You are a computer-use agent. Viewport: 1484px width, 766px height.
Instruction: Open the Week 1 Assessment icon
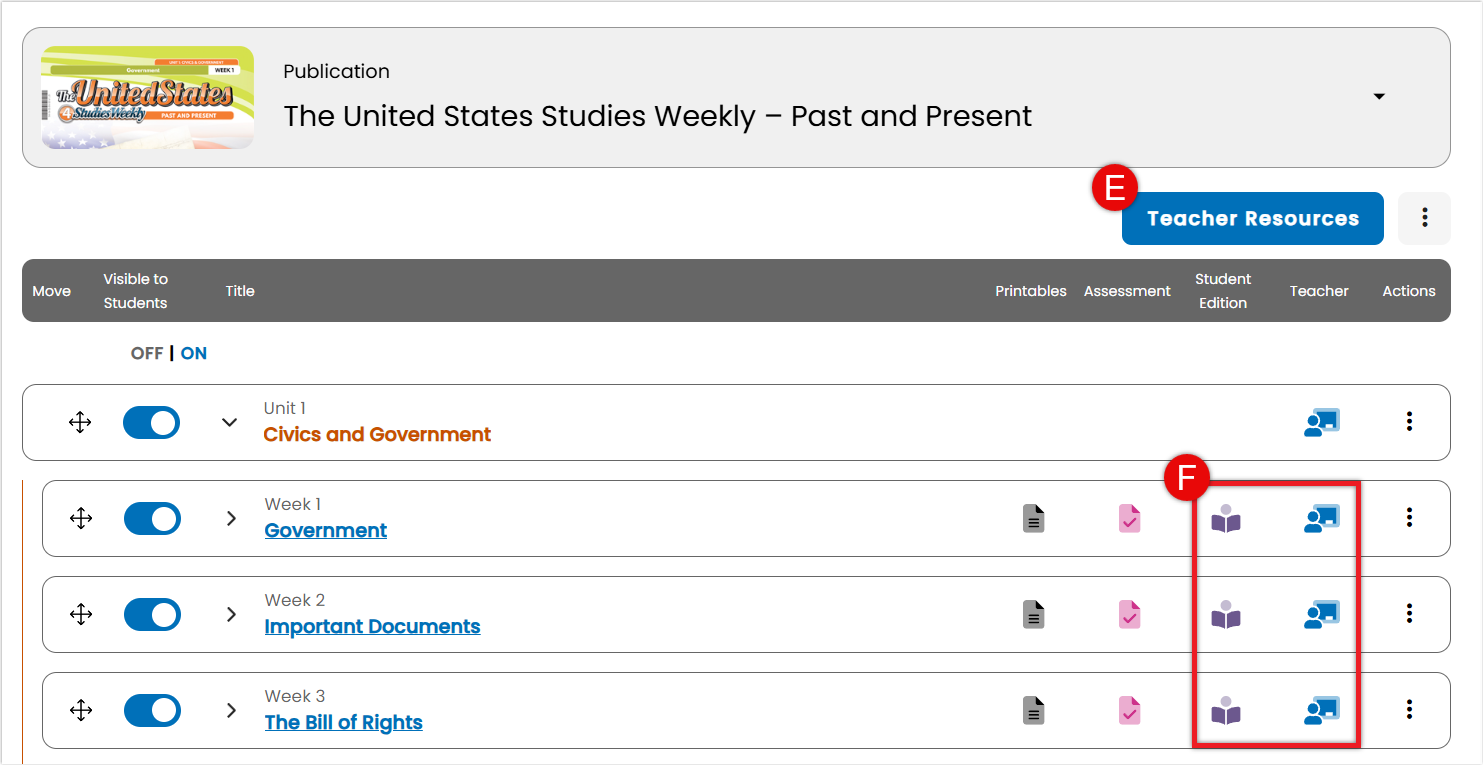point(1129,518)
